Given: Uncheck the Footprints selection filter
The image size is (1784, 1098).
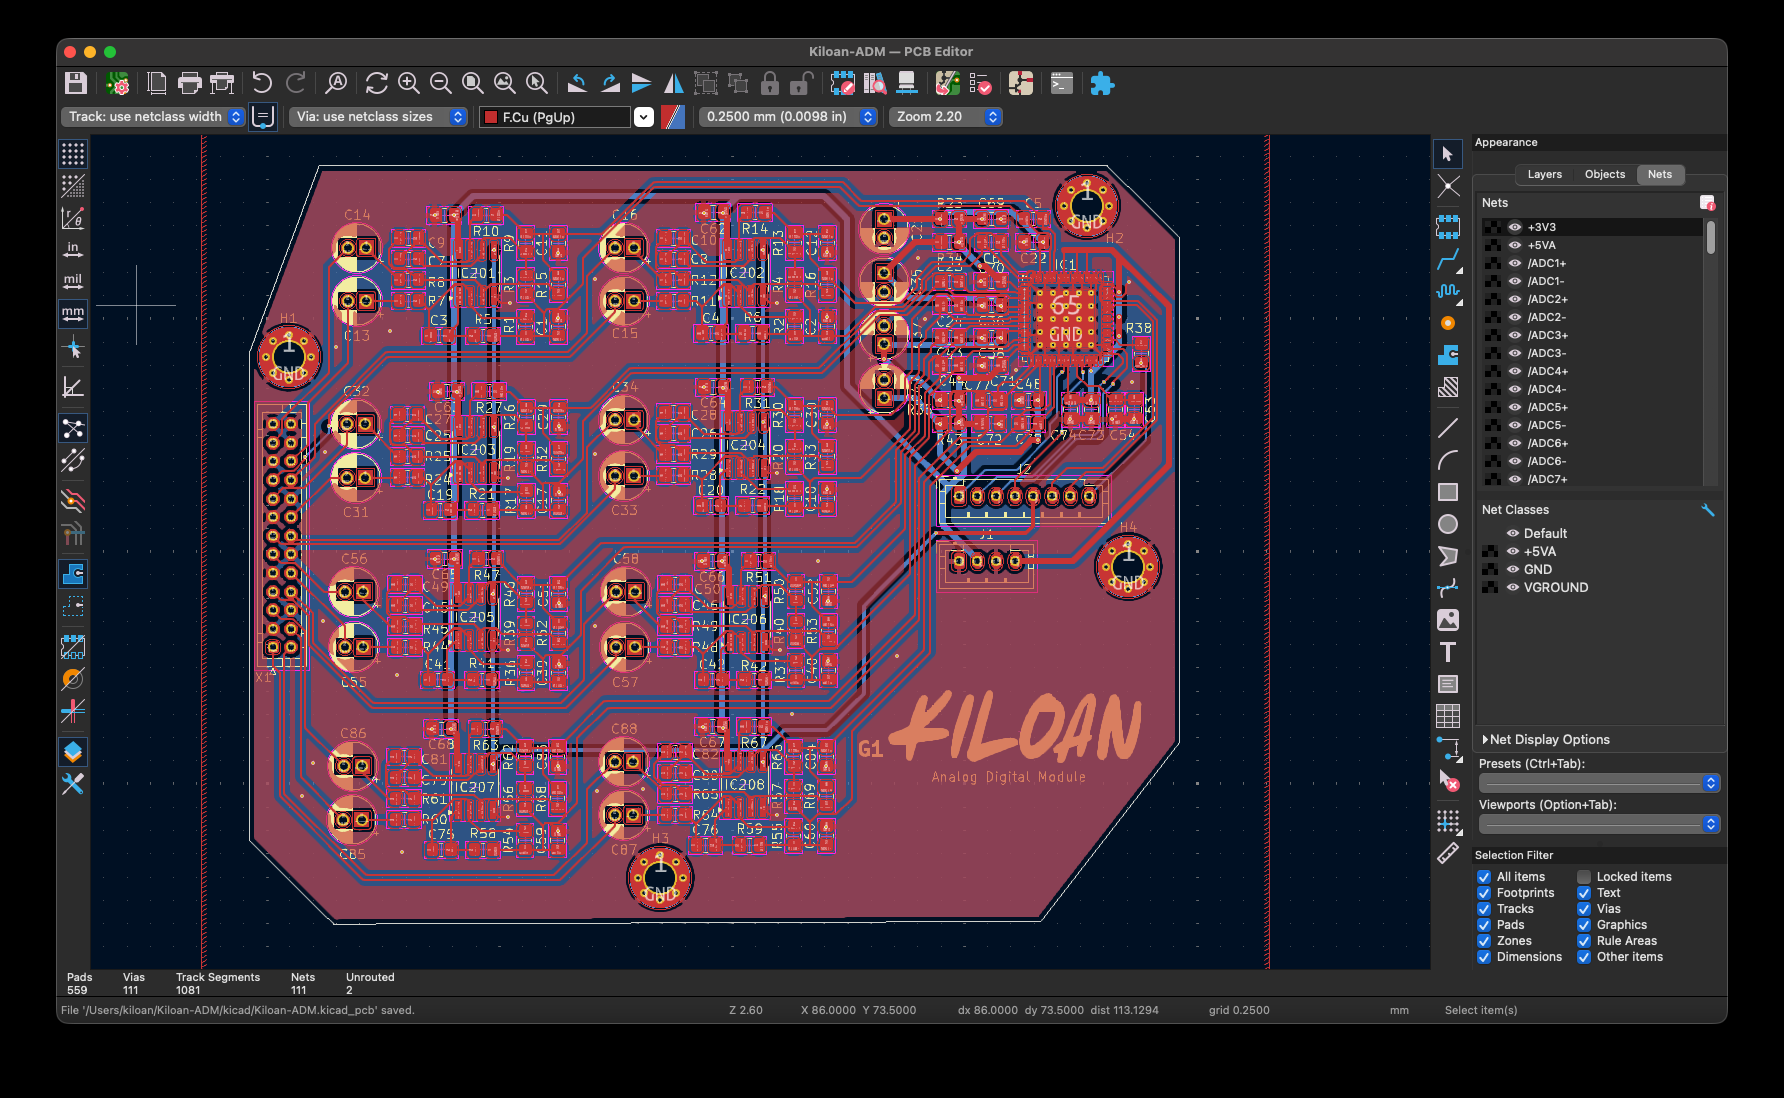Looking at the screenshot, I should click(x=1484, y=893).
